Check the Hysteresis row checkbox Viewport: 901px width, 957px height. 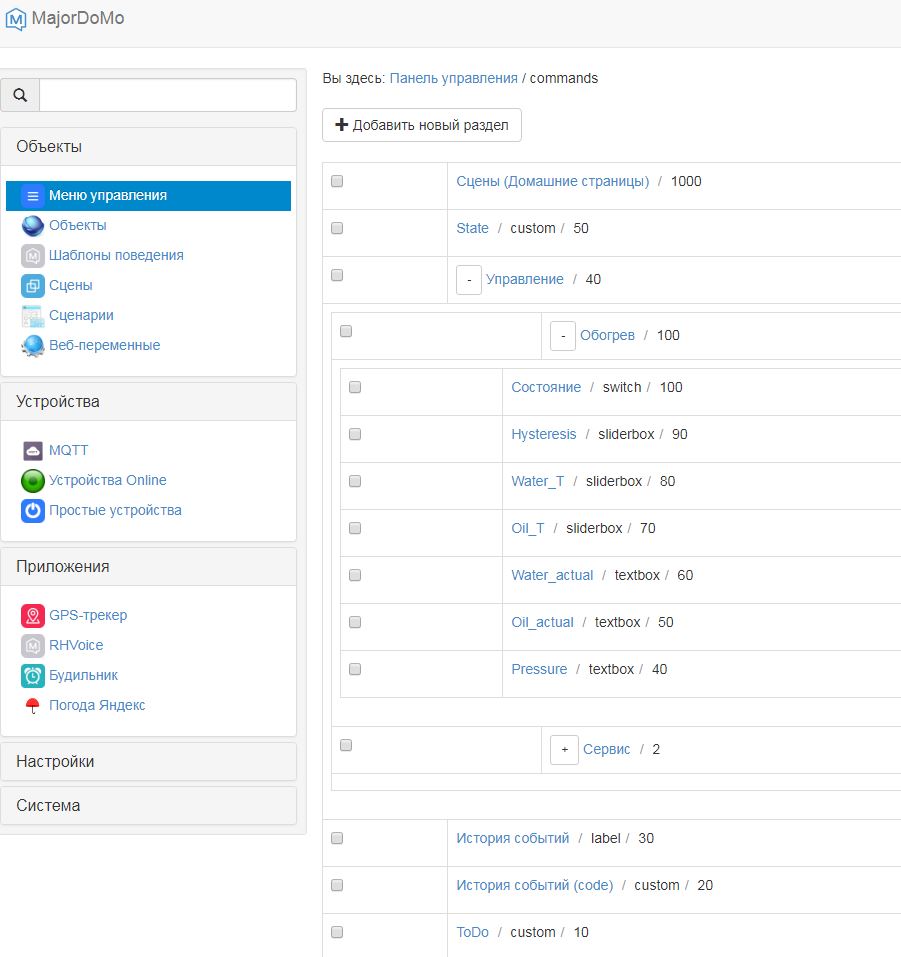coord(355,434)
